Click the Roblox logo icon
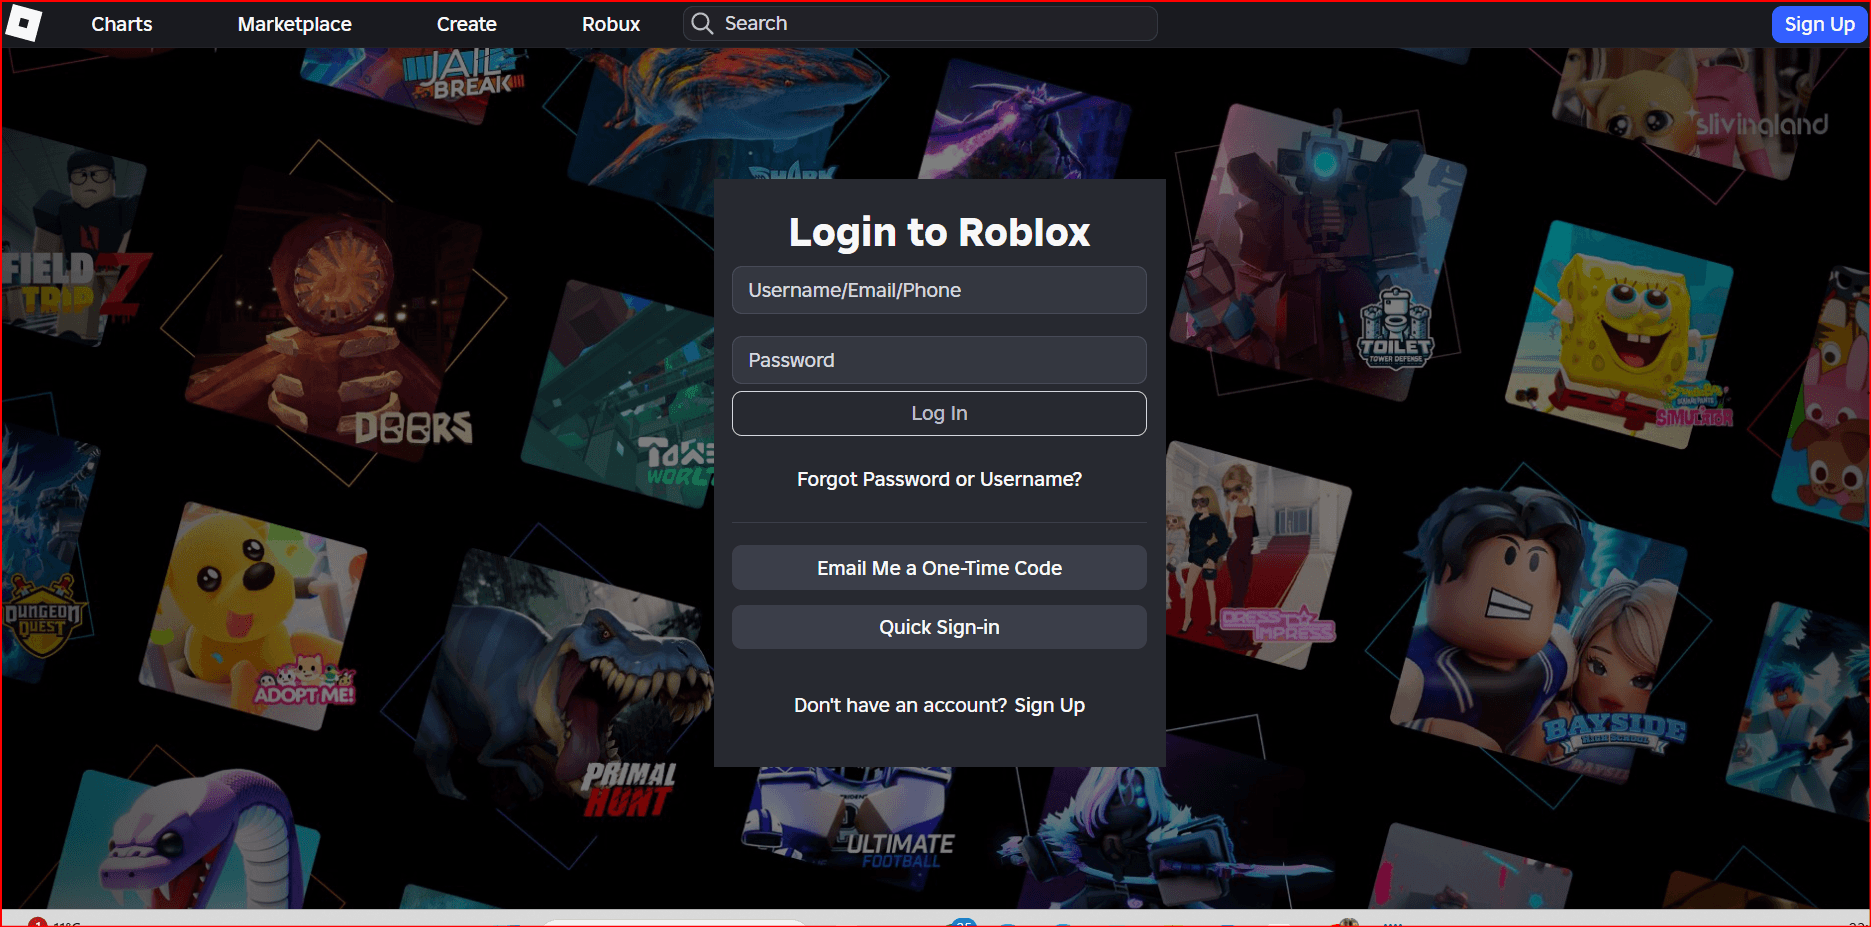1871x927 pixels. click(x=23, y=23)
